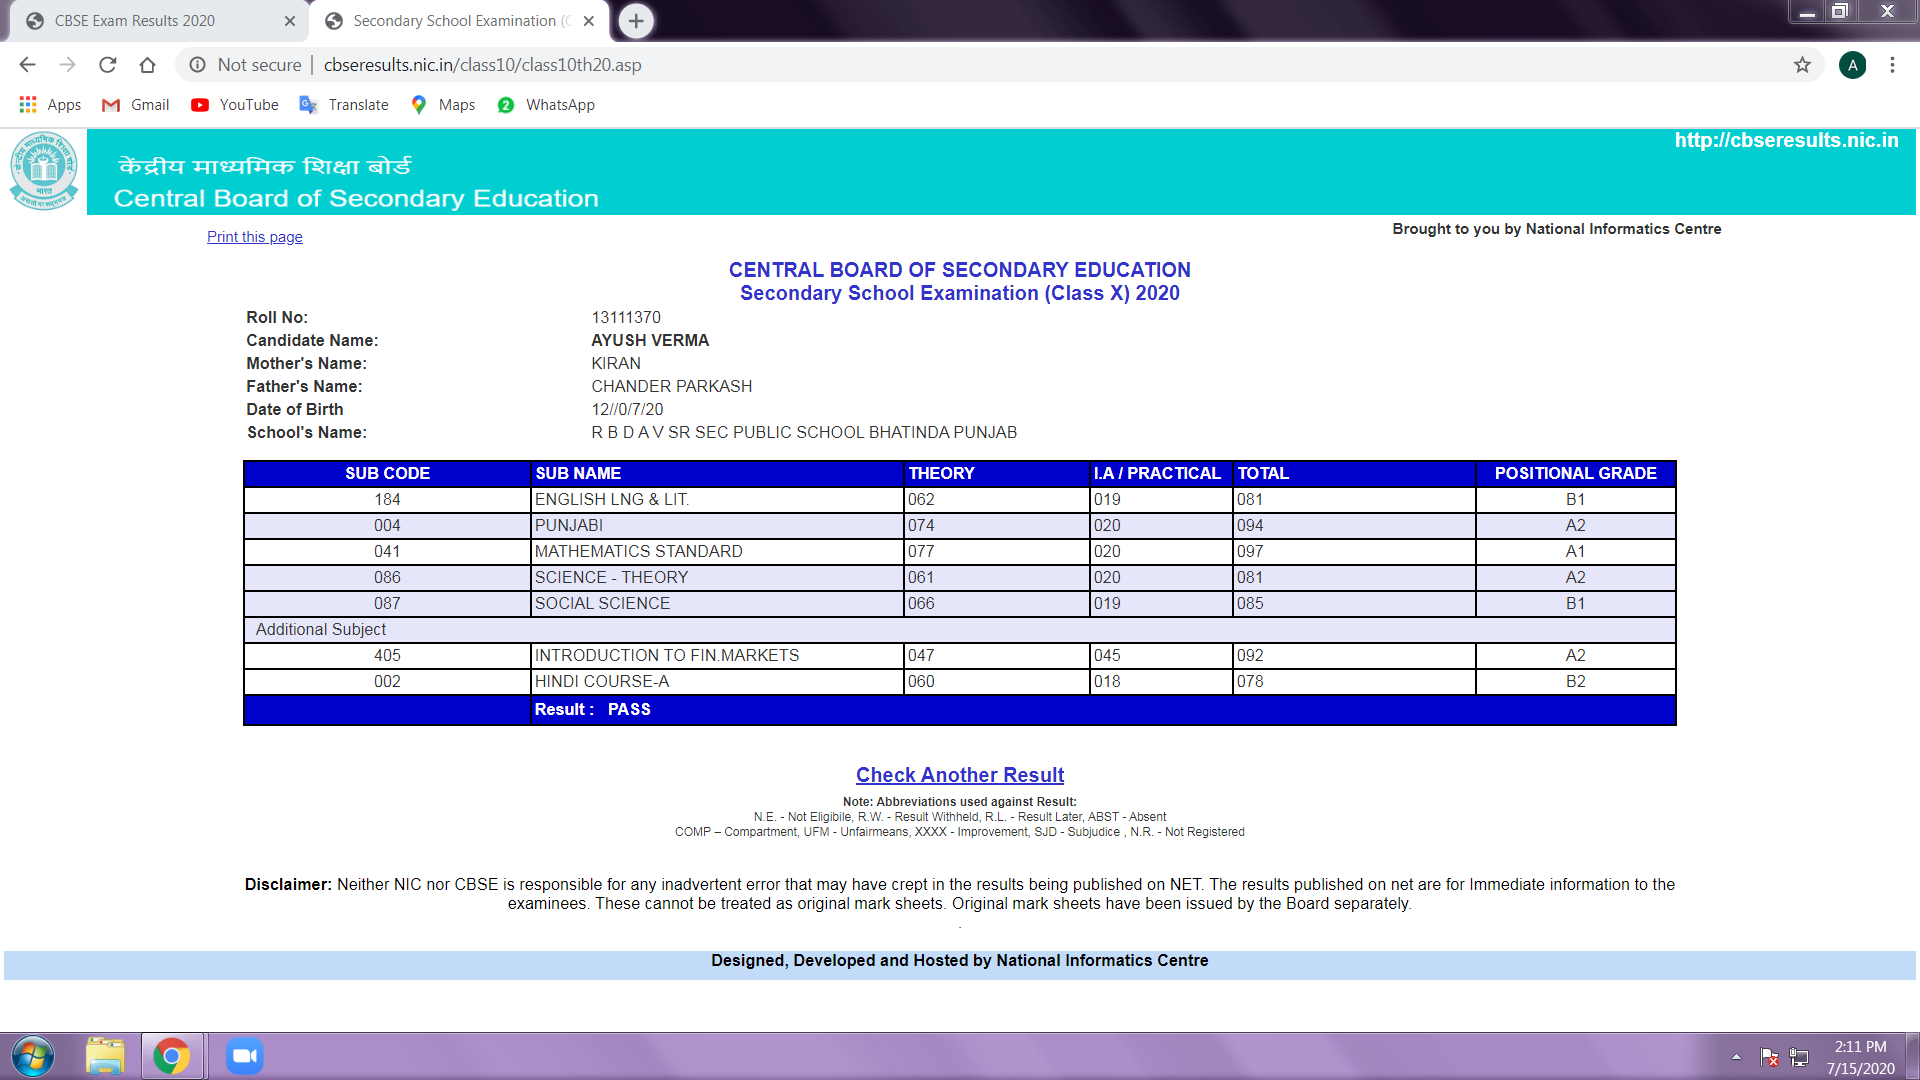
Task: Open the profile avatar A
Action: click(x=1852, y=65)
